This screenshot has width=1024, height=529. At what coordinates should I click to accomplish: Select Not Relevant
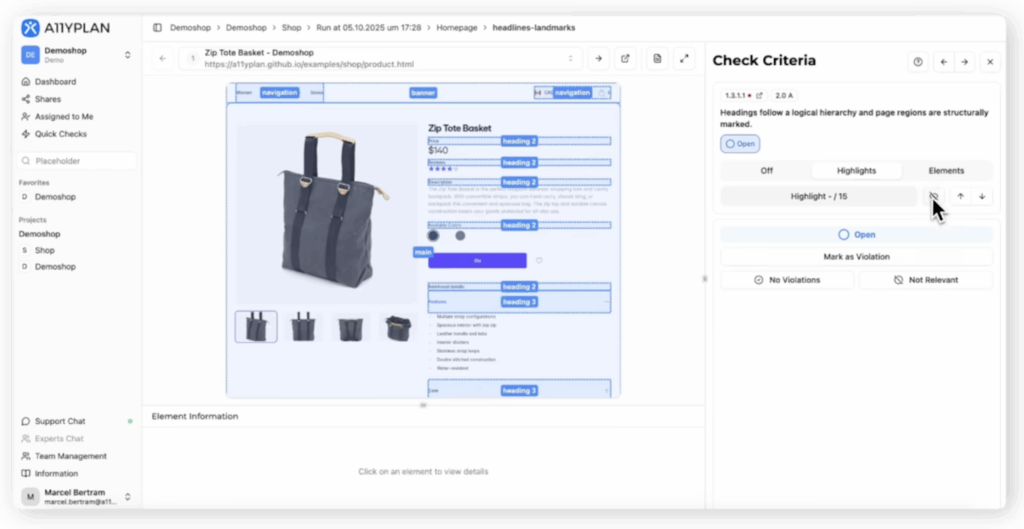click(x=925, y=280)
